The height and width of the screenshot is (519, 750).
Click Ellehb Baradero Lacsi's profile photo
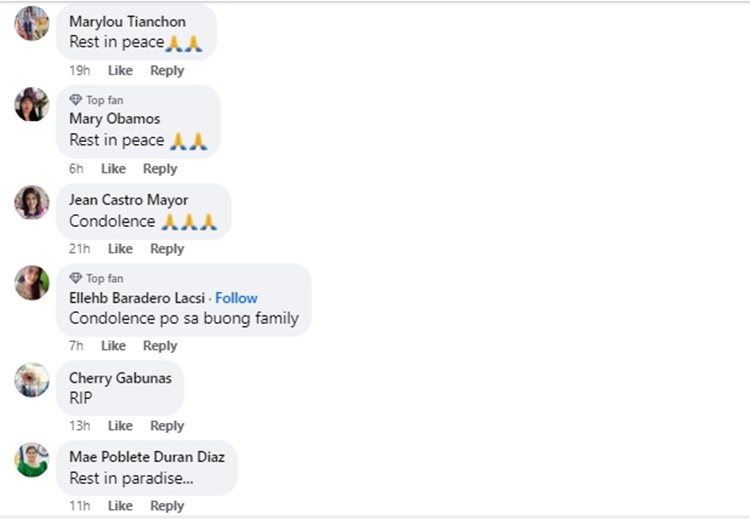(x=31, y=283)
